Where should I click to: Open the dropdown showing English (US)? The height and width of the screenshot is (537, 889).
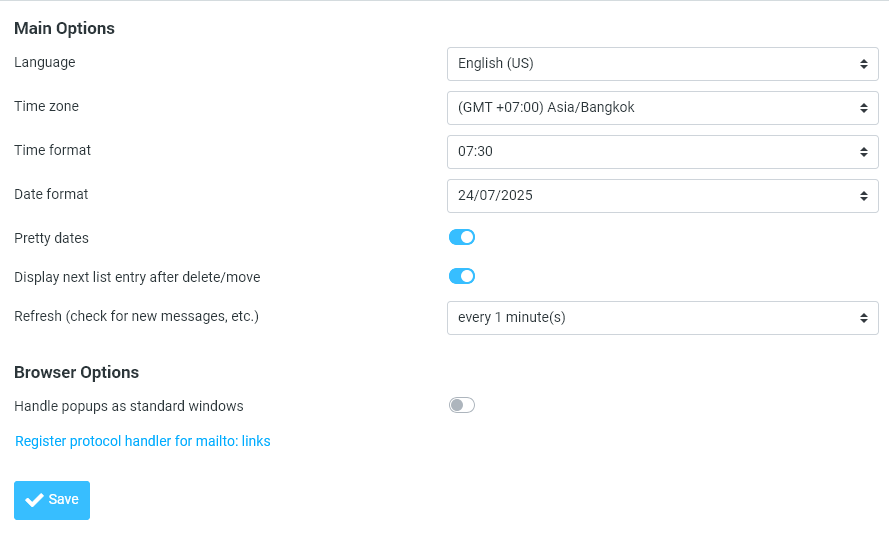click(x=650, y=64)
